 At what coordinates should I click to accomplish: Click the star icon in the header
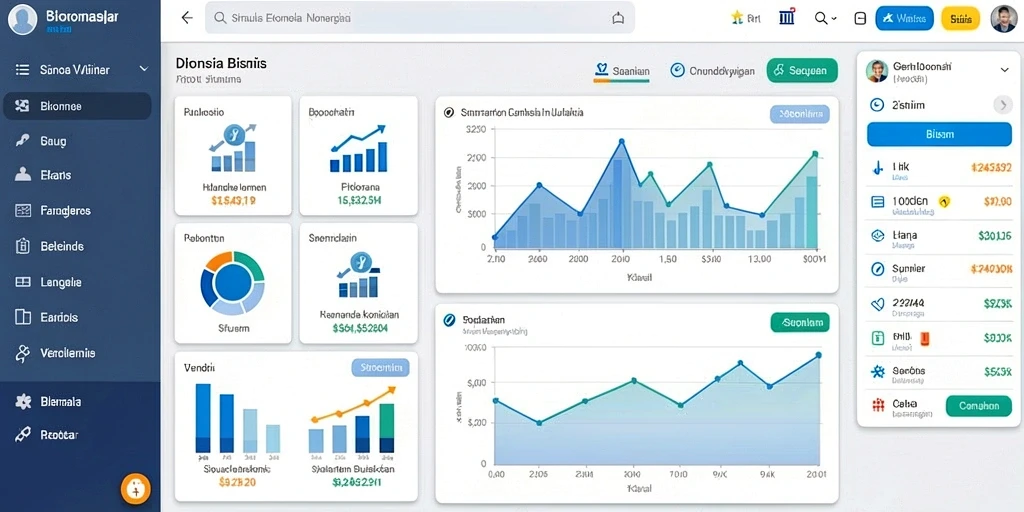click(x=737, y=18)
